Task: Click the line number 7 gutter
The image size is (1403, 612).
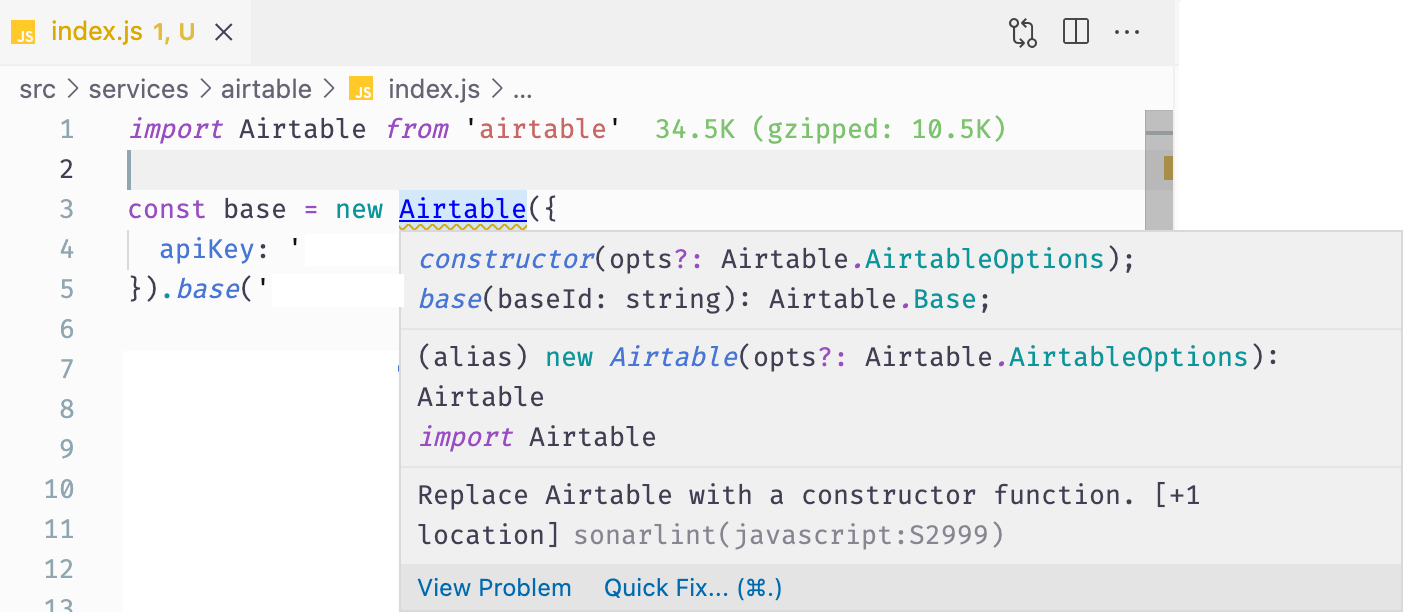Action: coord(66,369)
